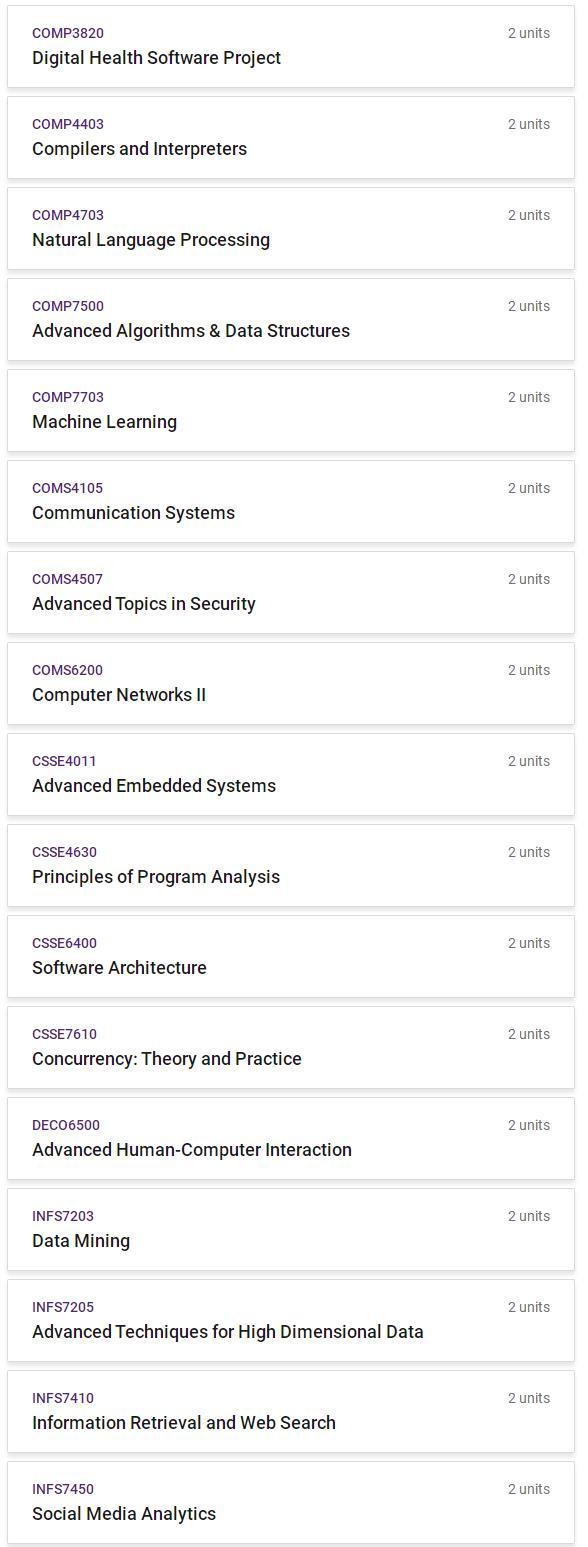Open the Advanced Embedded Systems course
588x1547 pixels.
[x=291, y=774]
